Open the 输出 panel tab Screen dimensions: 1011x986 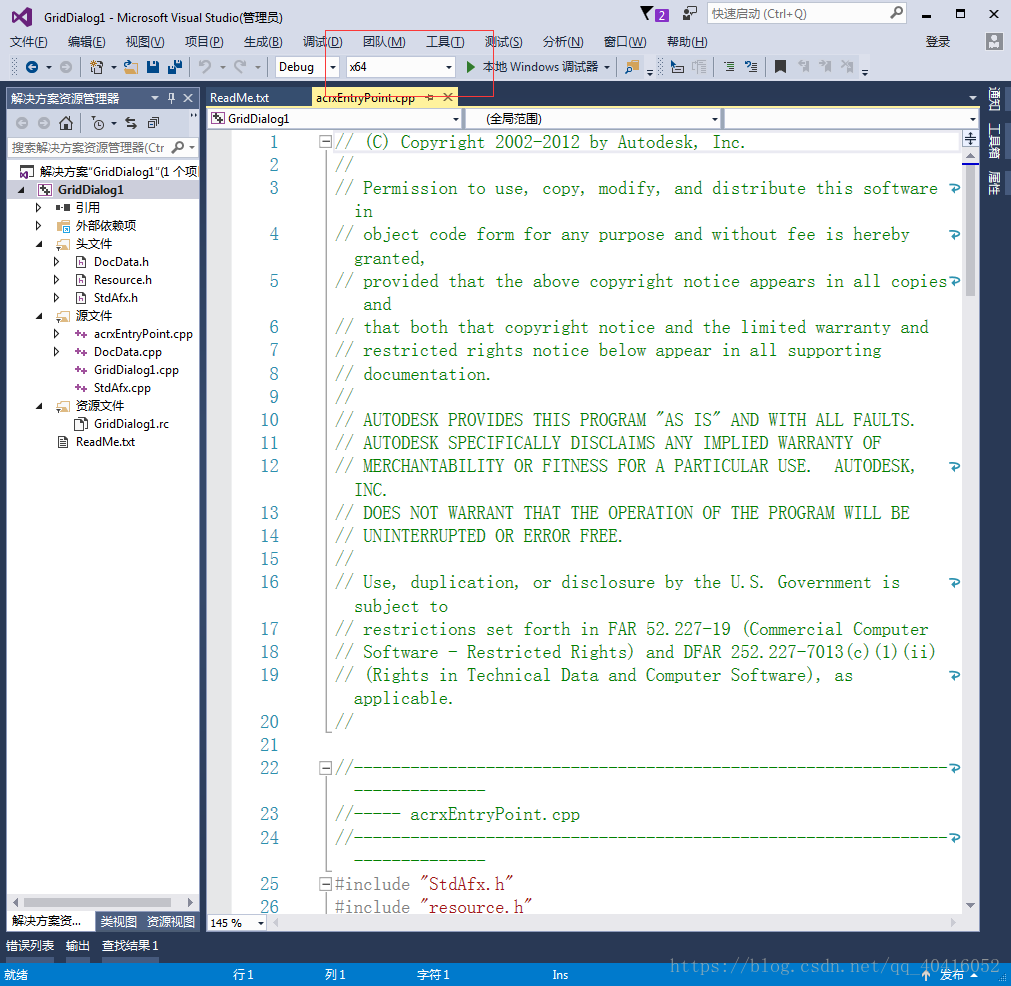(x=77, y=945)
